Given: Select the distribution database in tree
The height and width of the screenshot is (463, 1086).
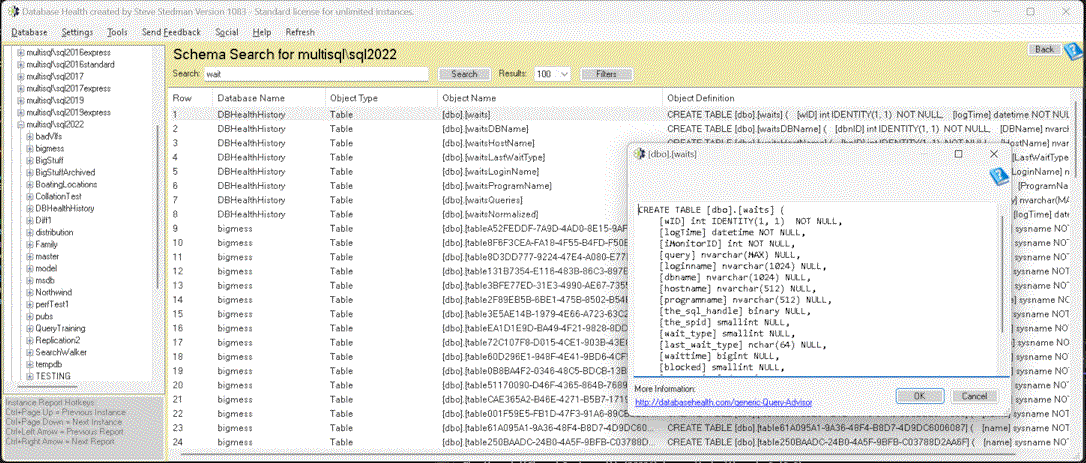Looking at the screenshot, I should pos(55,232).
